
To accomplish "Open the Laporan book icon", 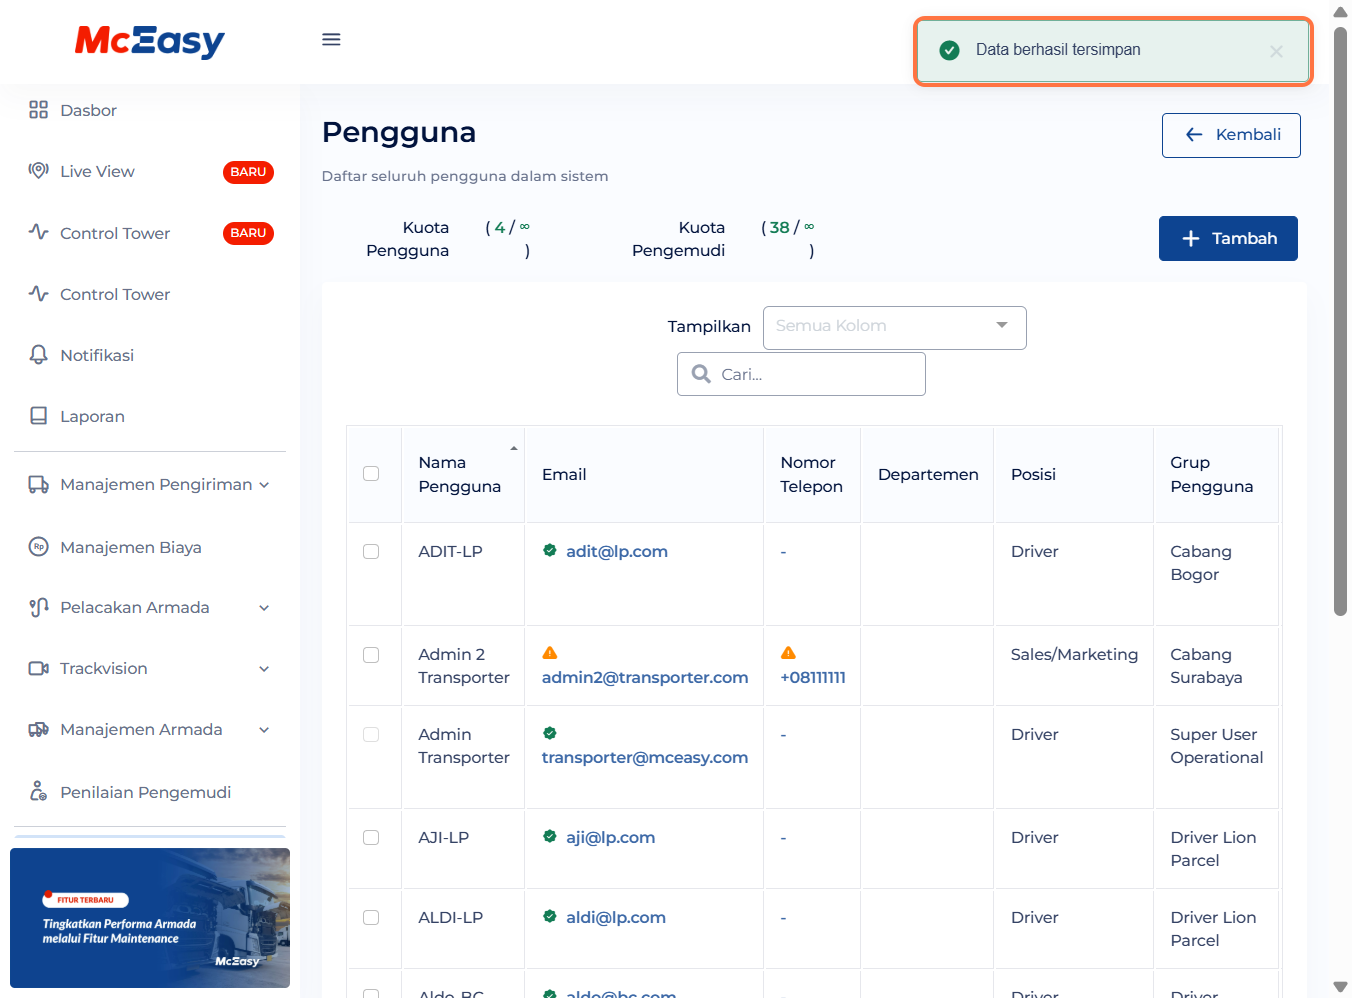I will pyautogui.click(x=38, y=416).
